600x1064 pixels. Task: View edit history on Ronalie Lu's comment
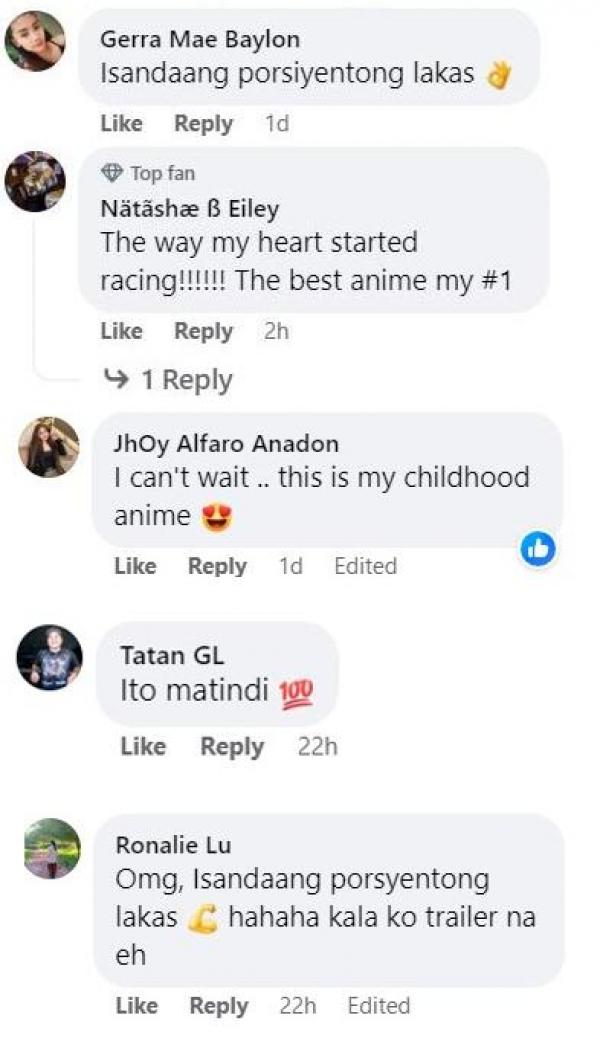click(378, 1006)
